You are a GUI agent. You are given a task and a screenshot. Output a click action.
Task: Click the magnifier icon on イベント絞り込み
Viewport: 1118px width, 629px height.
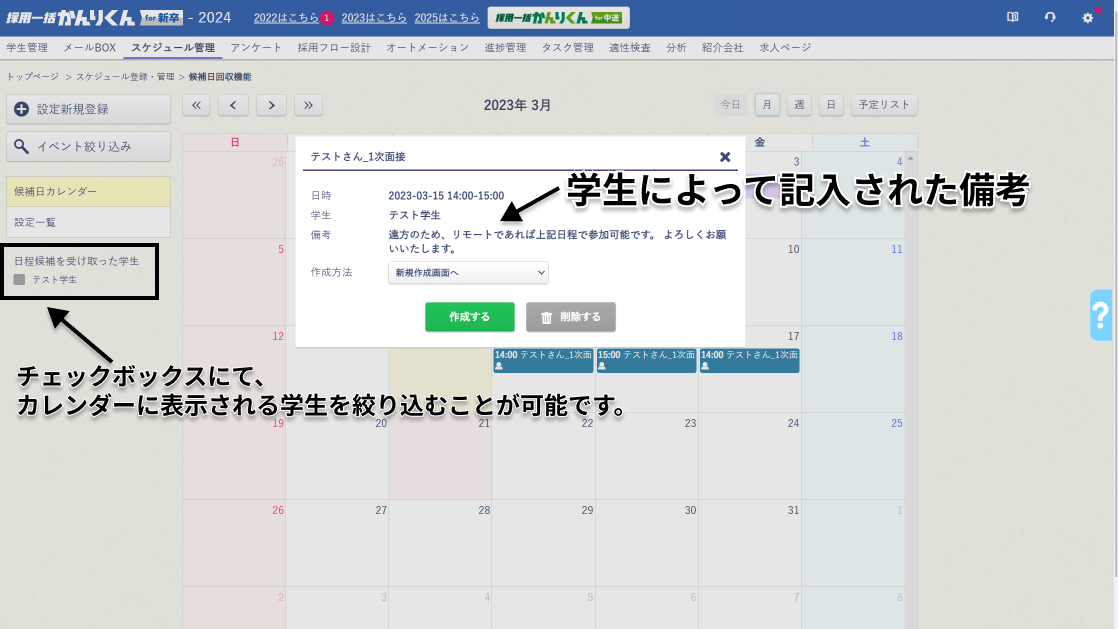pyautogui.click(x=23, y=146)
